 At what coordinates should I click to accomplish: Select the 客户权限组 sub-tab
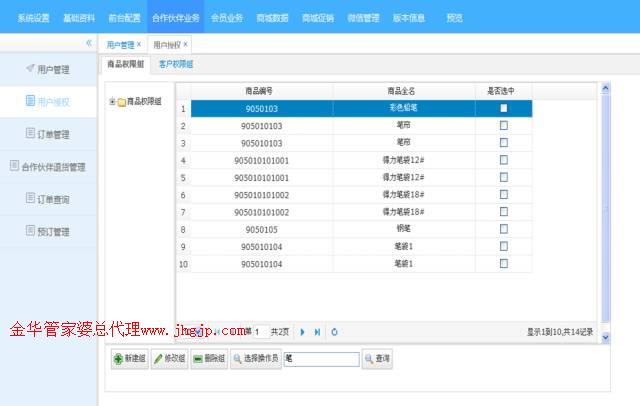(x=176, y=64)
